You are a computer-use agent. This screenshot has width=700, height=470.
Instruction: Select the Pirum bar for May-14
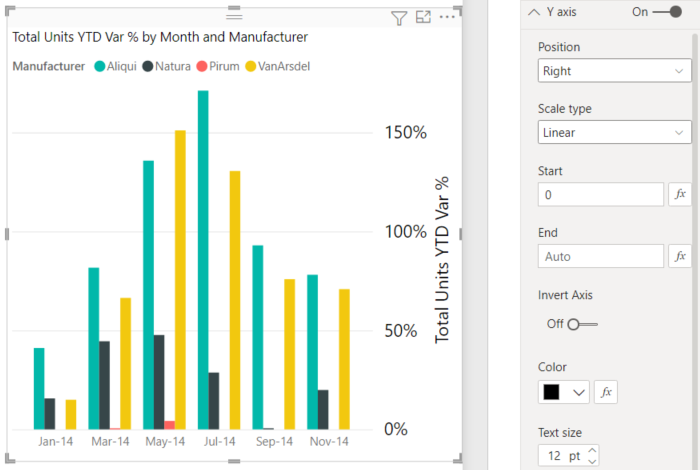169,425
